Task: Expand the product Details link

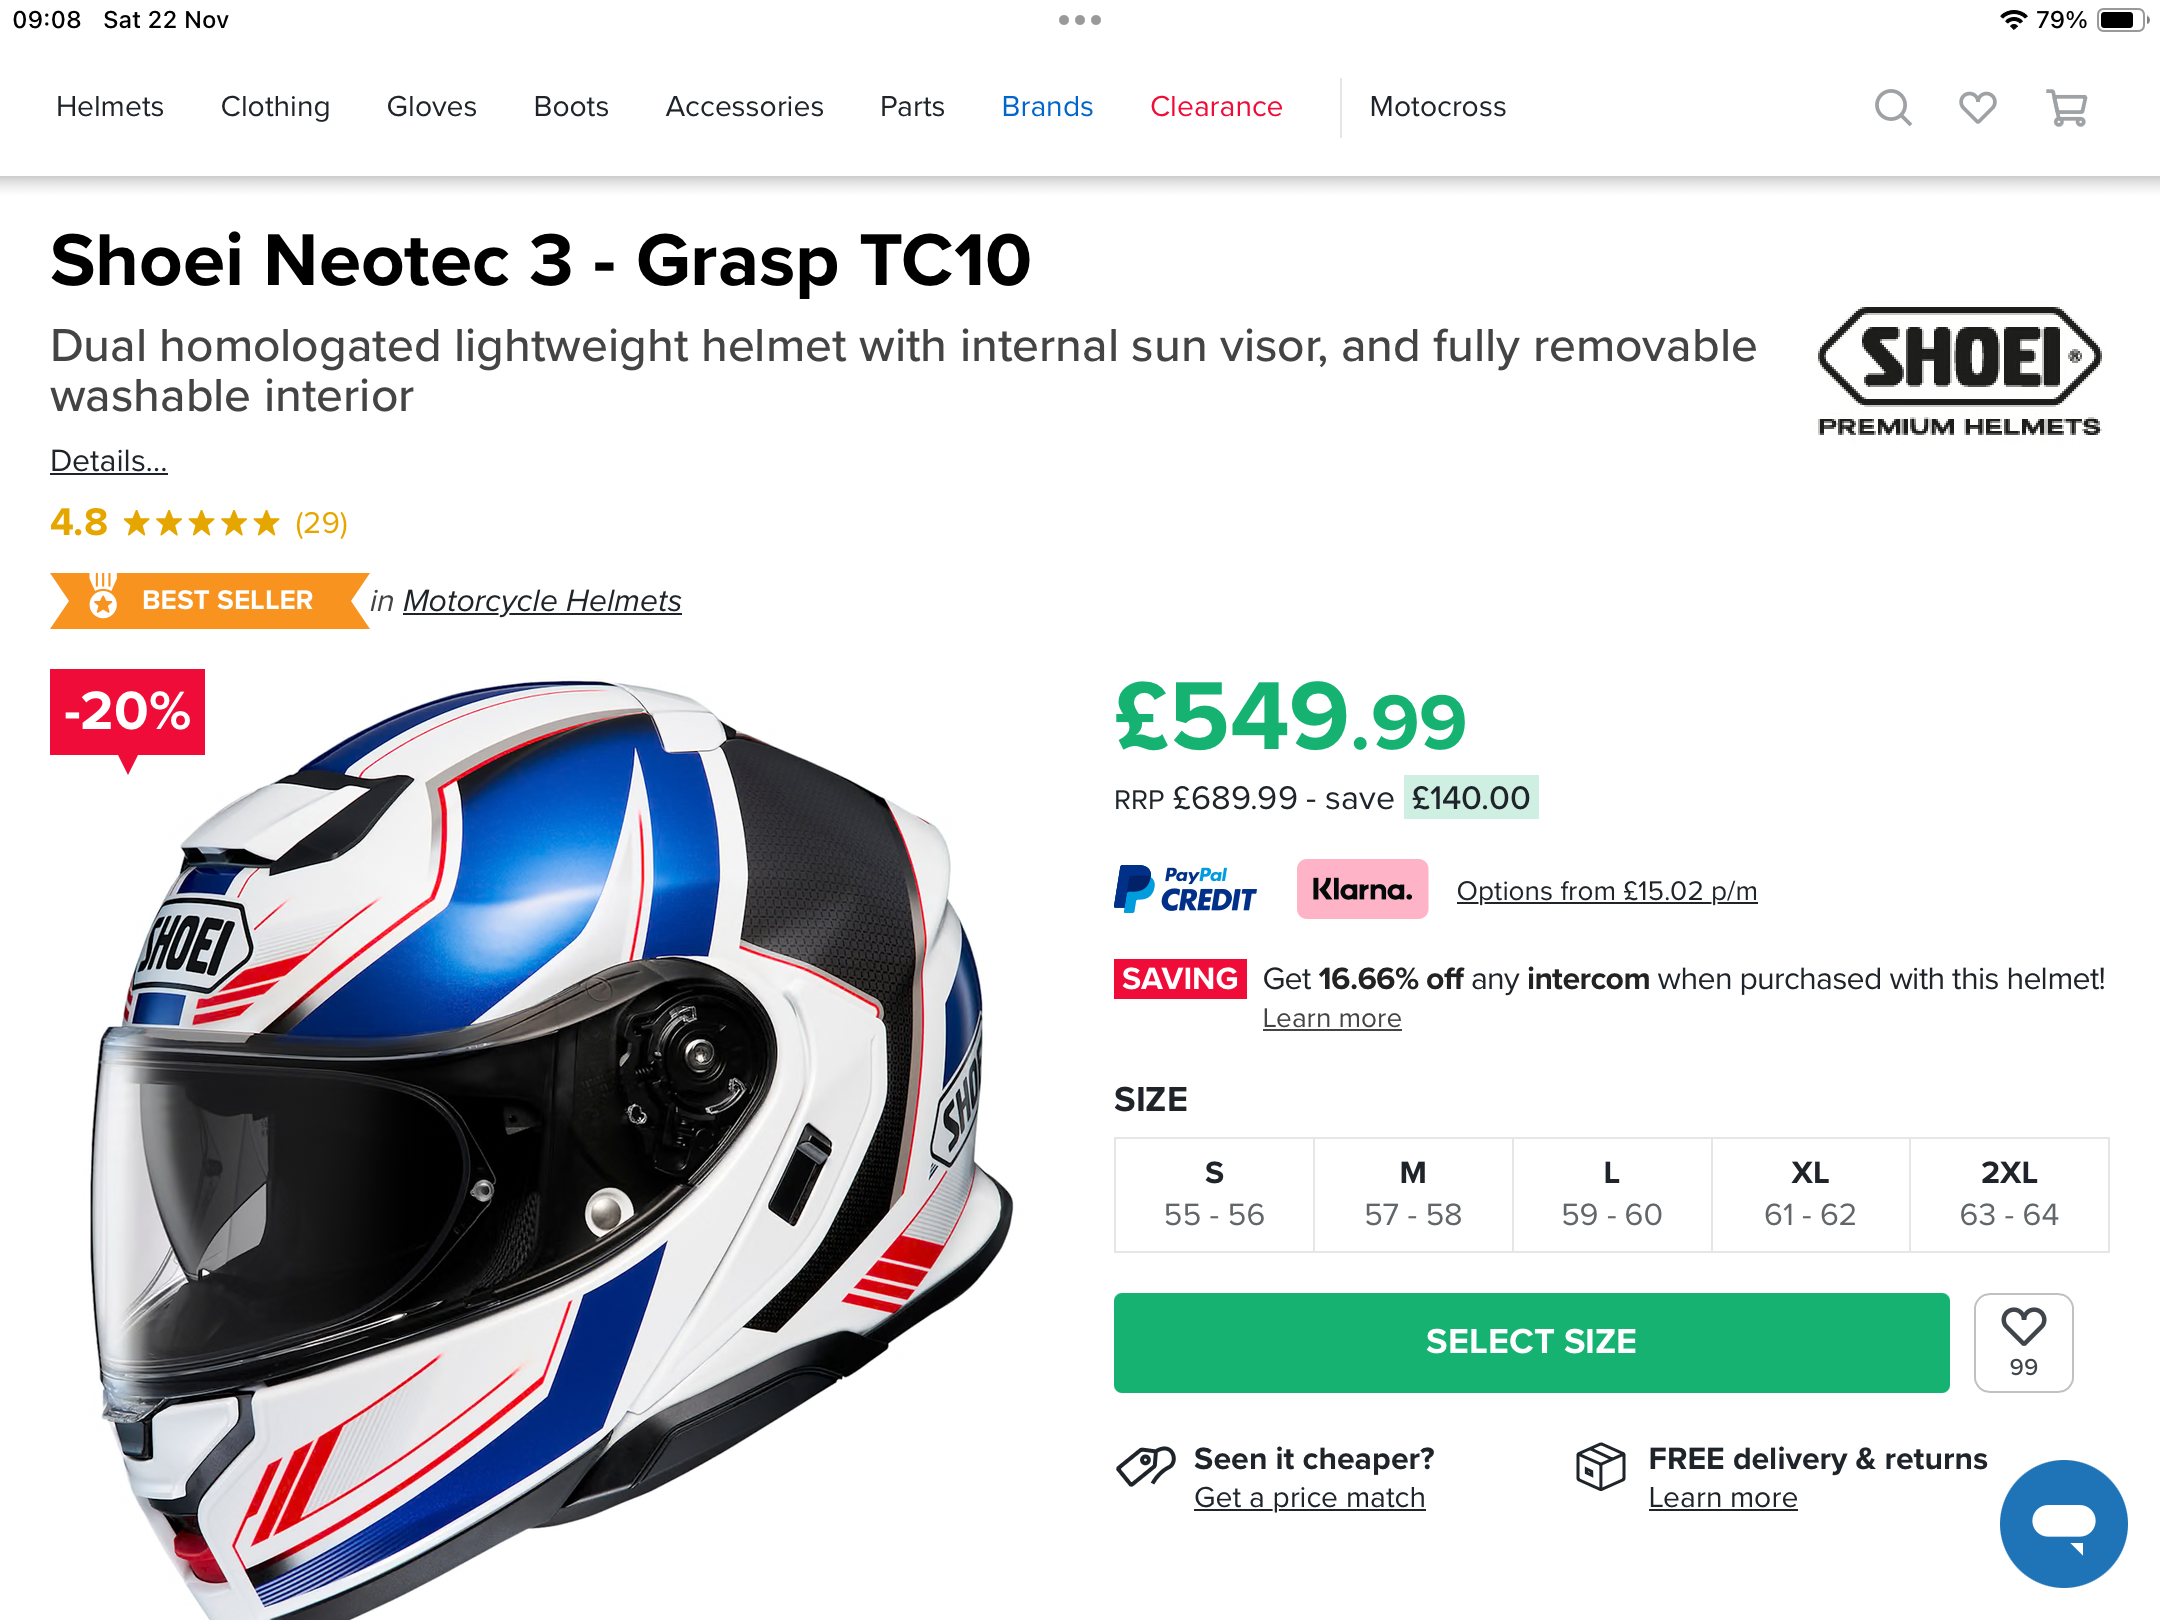Action: (x=109, y=461)
